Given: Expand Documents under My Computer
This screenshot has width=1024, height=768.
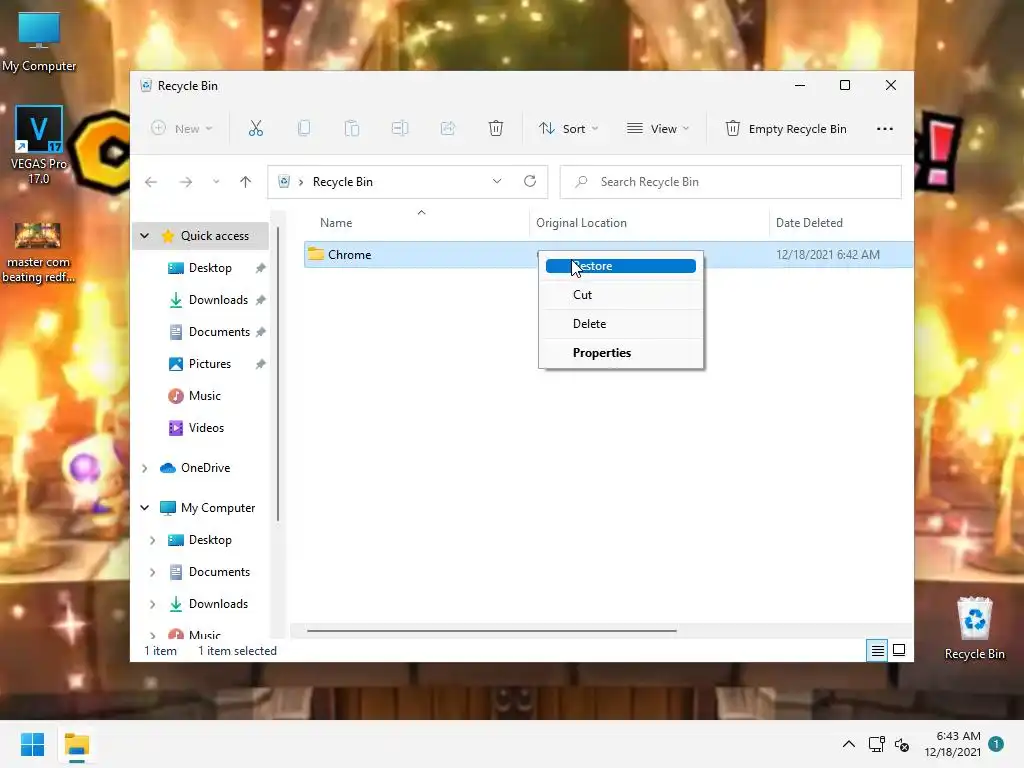Looking at the screenshot, I should coord(153,572).
